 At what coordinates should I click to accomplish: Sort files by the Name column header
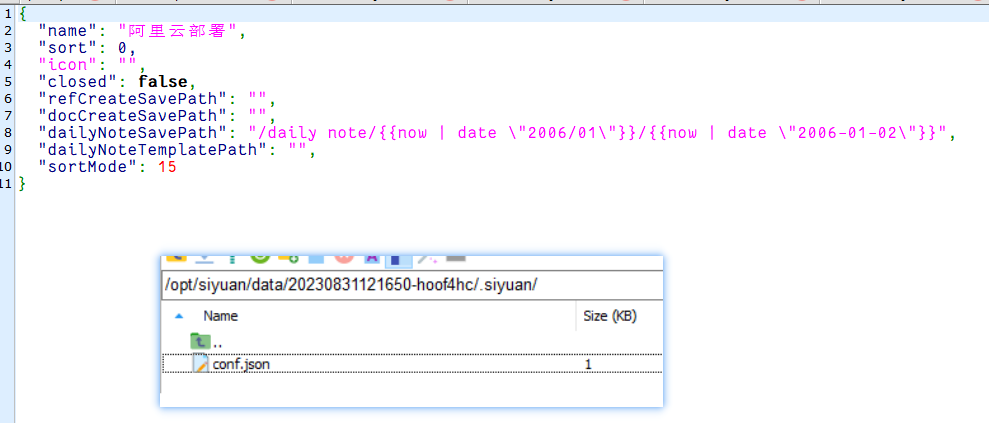coord(220,316)
